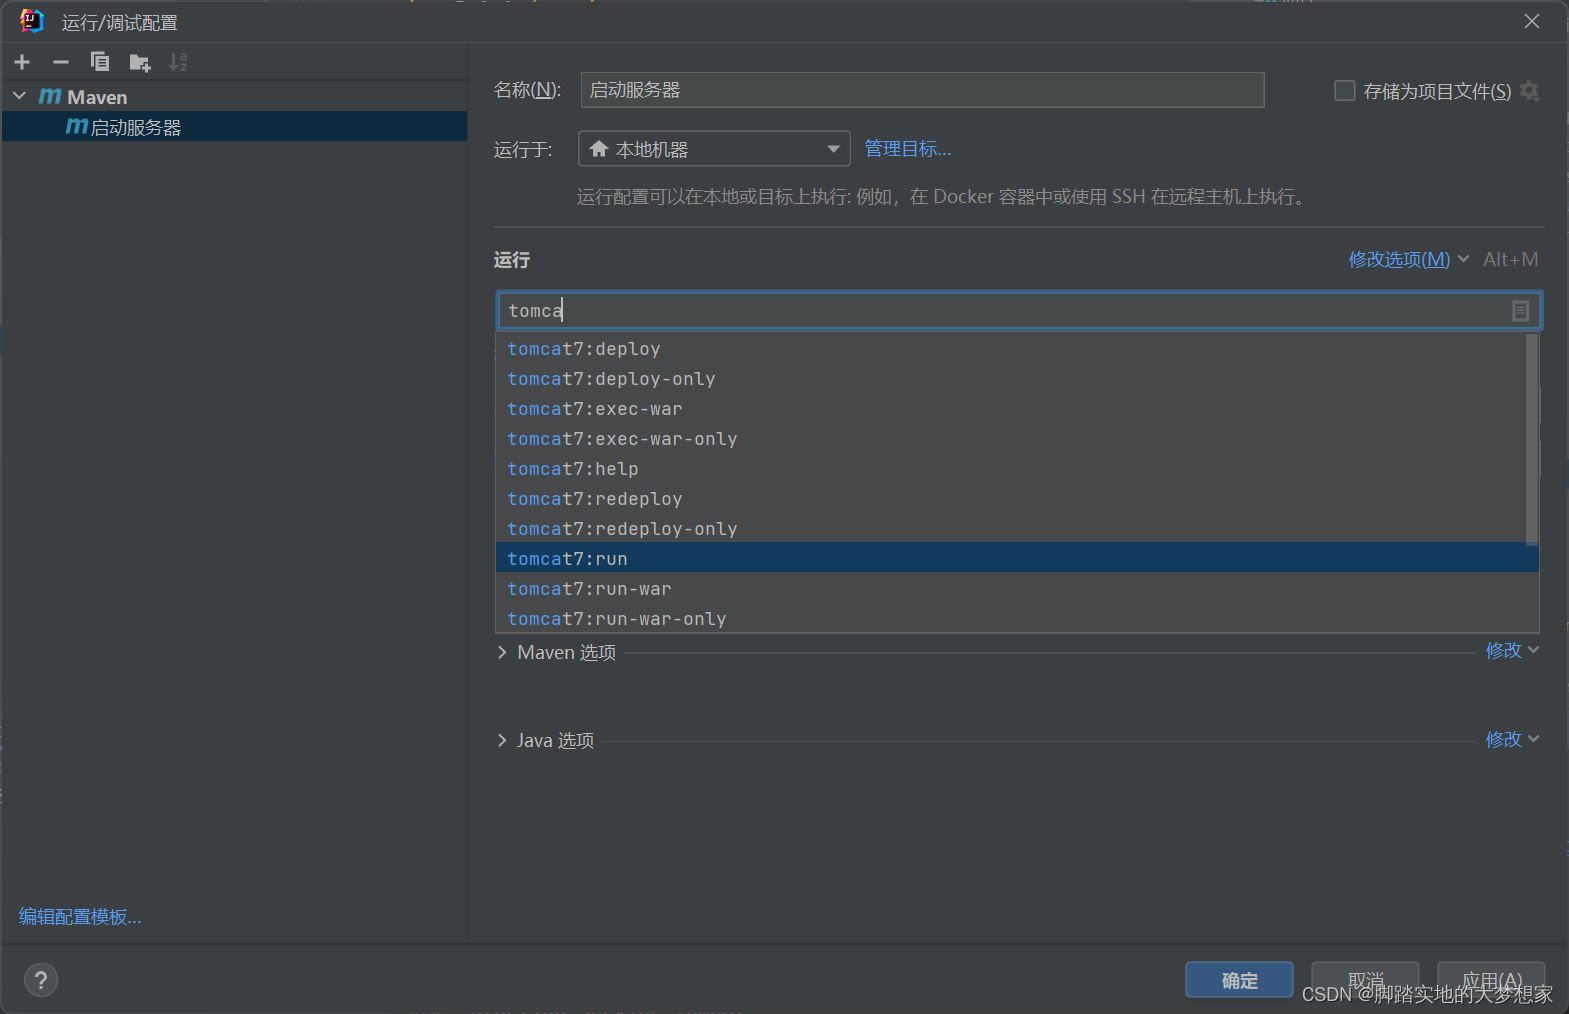Image resolution: width=1569 pixels, height=1014 pixels.
Task: Create a new folder for configurations
Action: [x=140, y=63]
